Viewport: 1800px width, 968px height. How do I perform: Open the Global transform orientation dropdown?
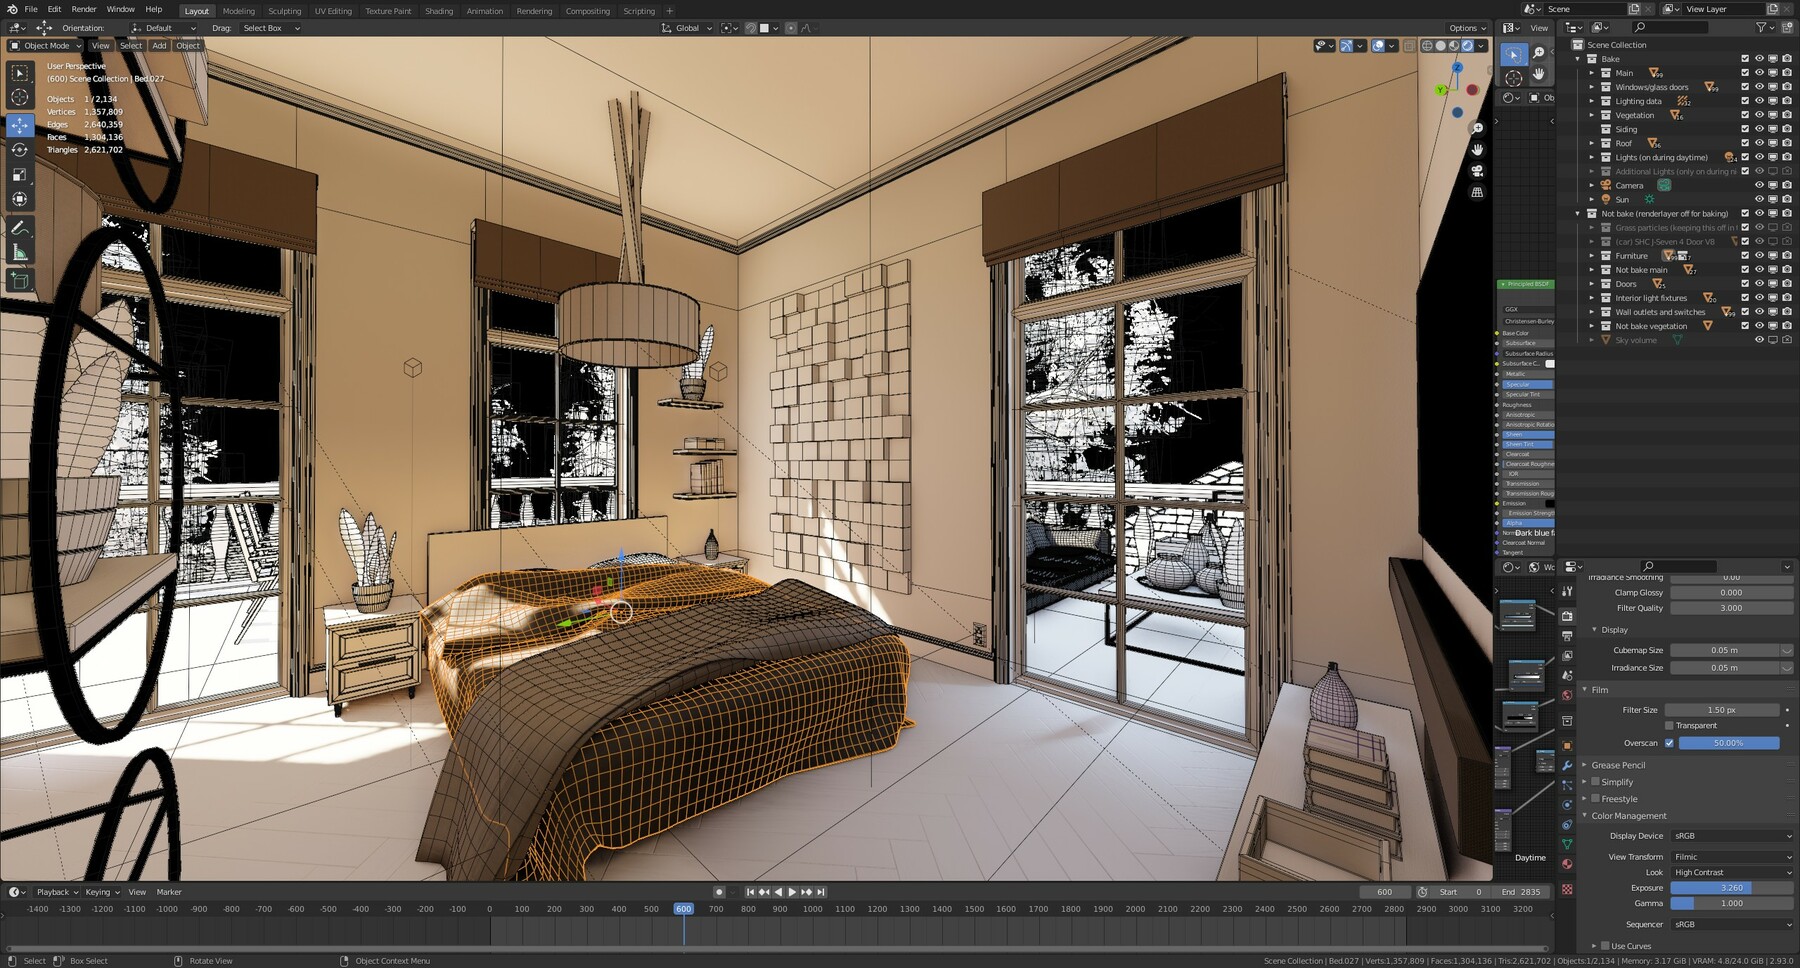point(688,28)
